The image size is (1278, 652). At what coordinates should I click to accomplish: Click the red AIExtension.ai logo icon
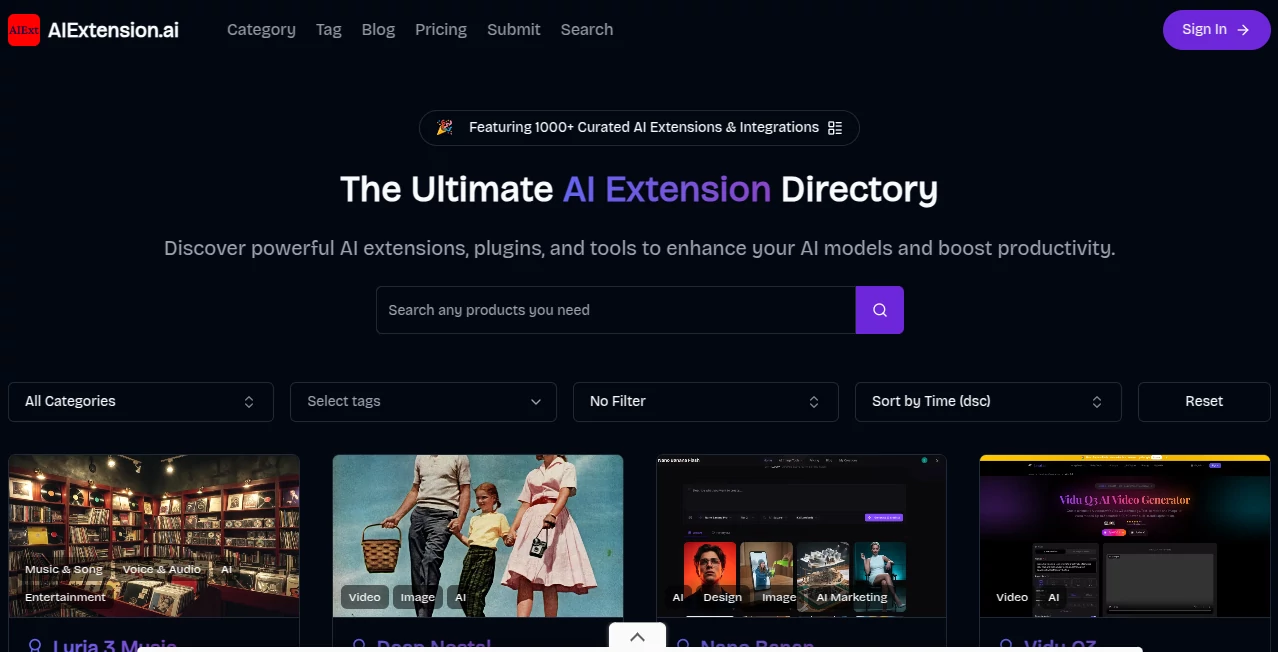click(23, 30)
